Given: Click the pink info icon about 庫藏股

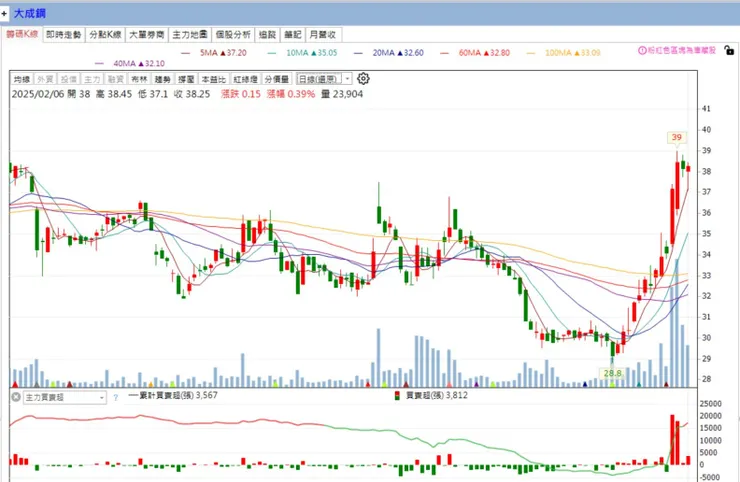Looking at the screenshot, I should pos(642,50).
